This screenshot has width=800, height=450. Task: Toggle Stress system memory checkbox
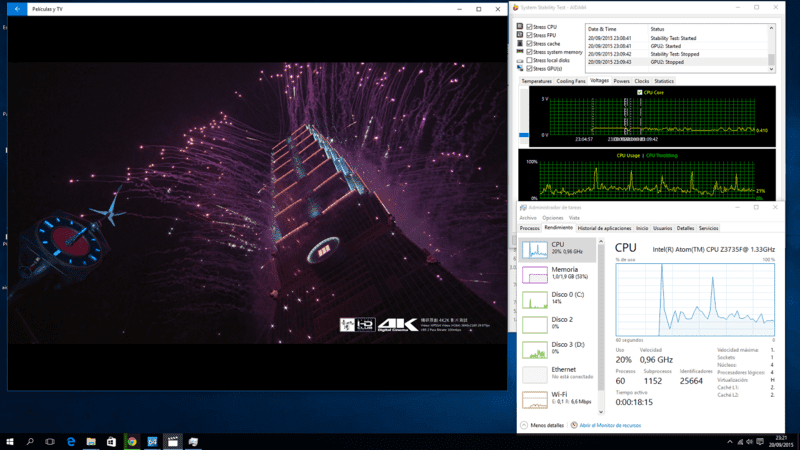pos(529,52)
